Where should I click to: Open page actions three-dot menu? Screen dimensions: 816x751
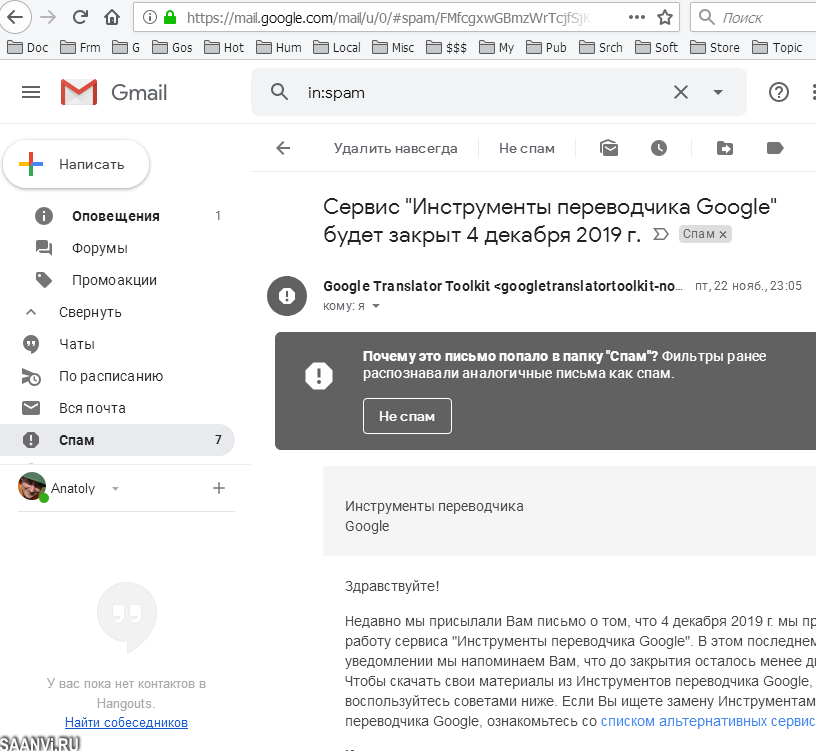coord(636,17)
